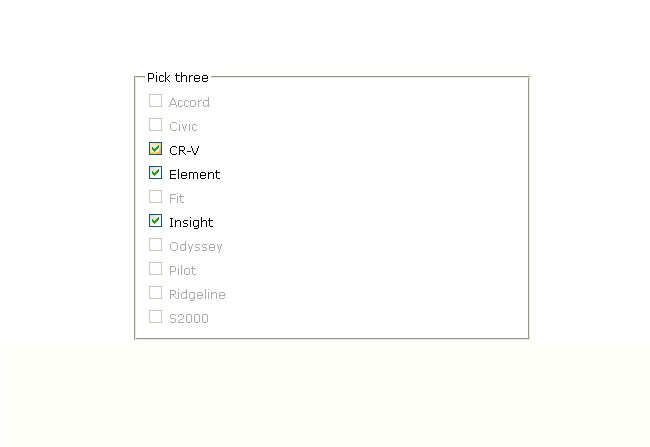The image size is (650, 447).
Task: Click the Ridgeline text label
Action: click(x=197, y=294)
